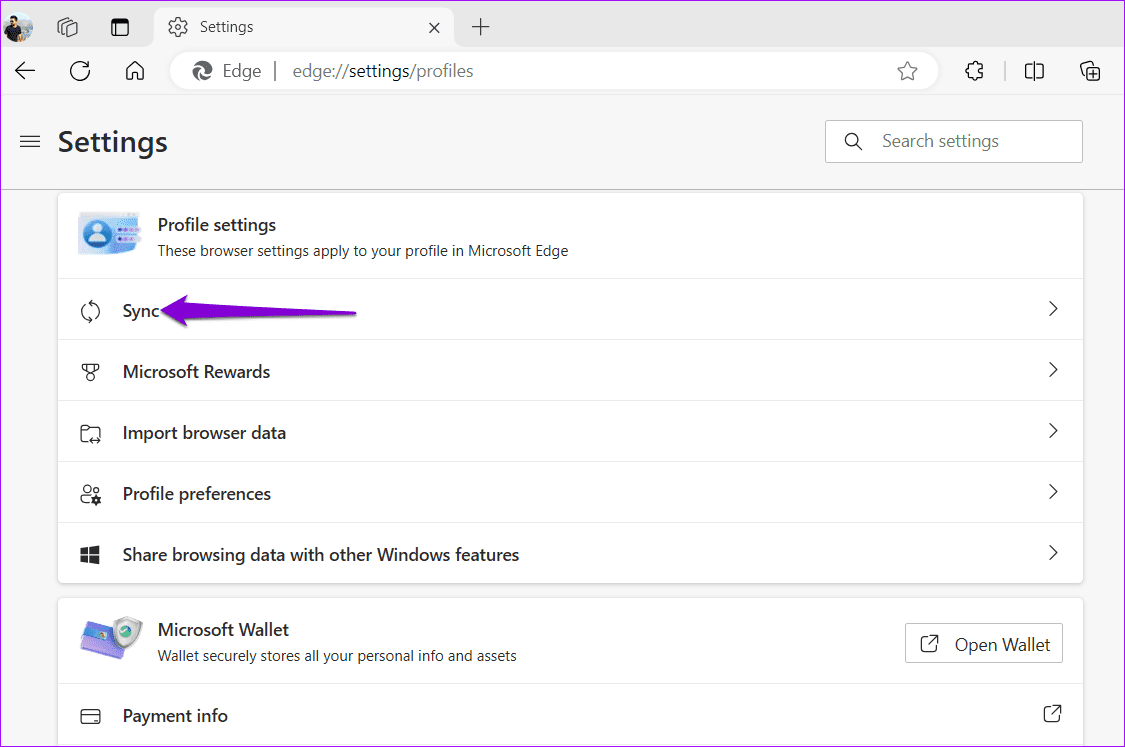Viewport: 1125px width, 747px height.
Task: Click the Profile preferences icon
Action: [90, 493]
